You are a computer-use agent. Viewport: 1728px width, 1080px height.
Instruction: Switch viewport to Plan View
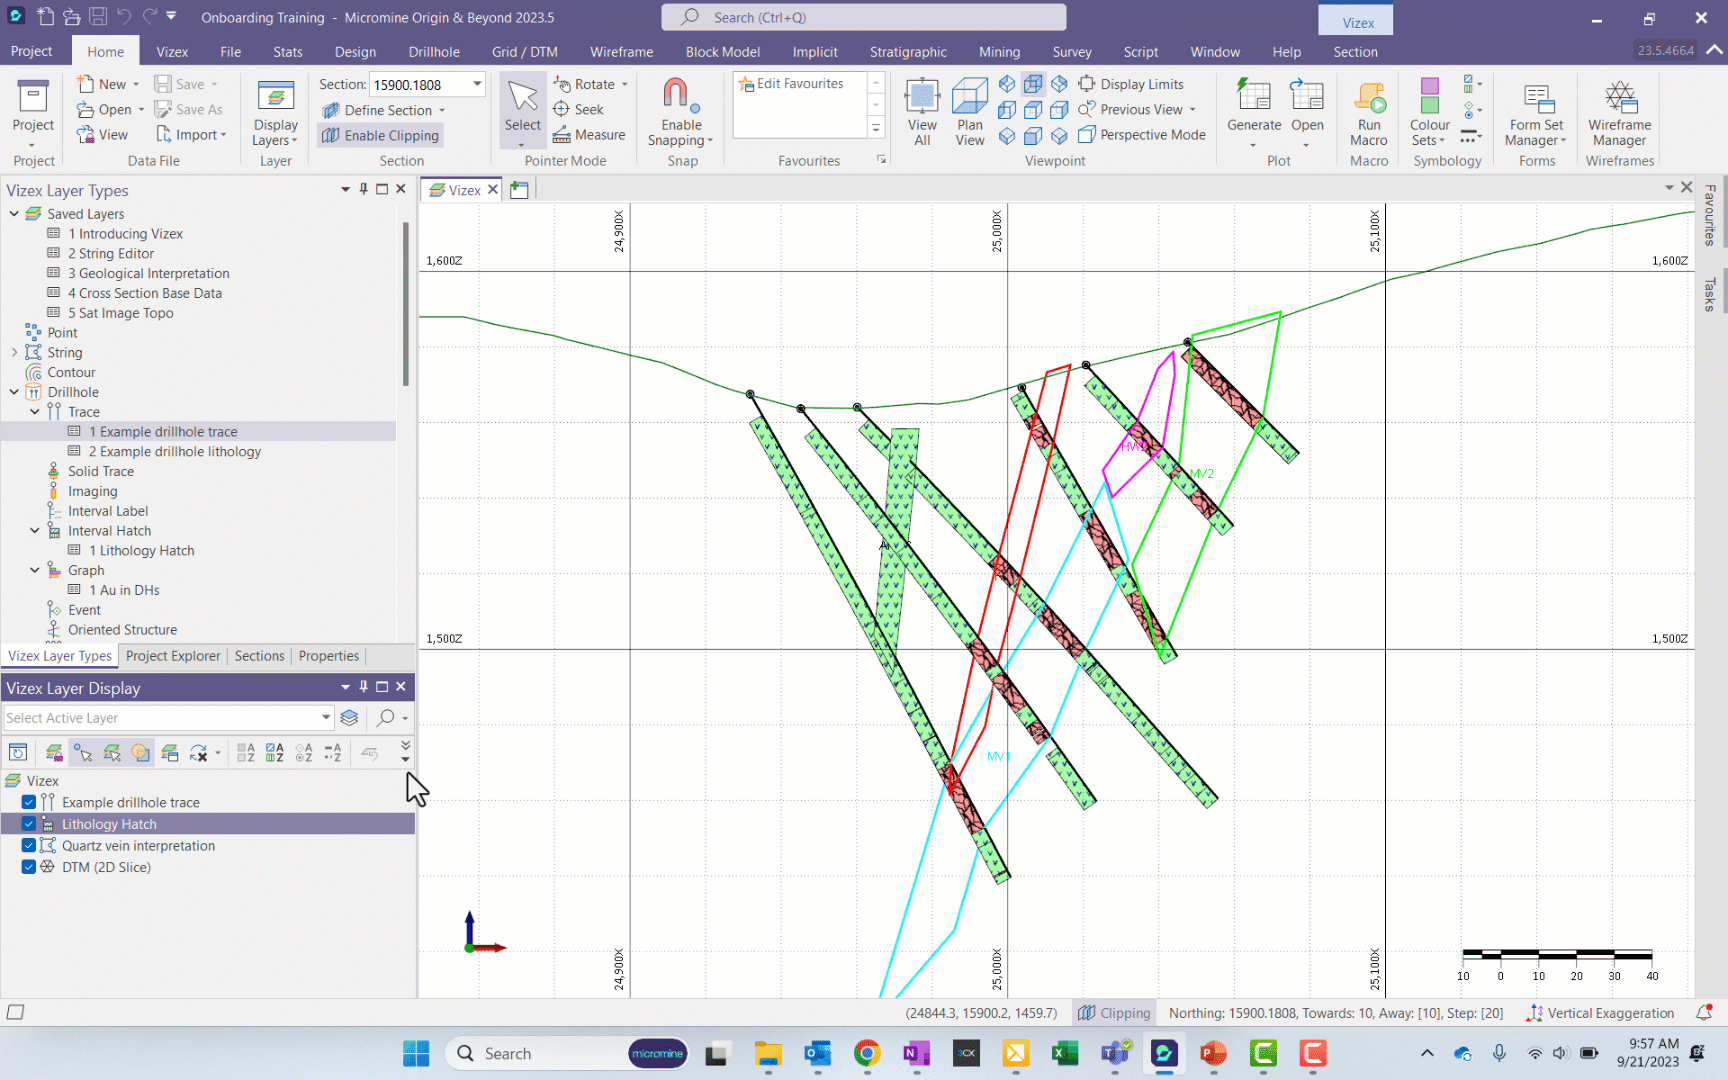click(x=969, y=110)
